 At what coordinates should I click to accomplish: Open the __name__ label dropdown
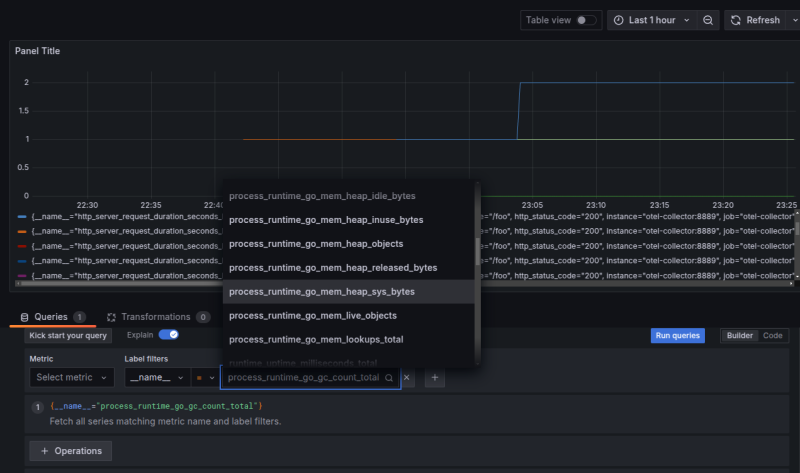pos(155,378)
